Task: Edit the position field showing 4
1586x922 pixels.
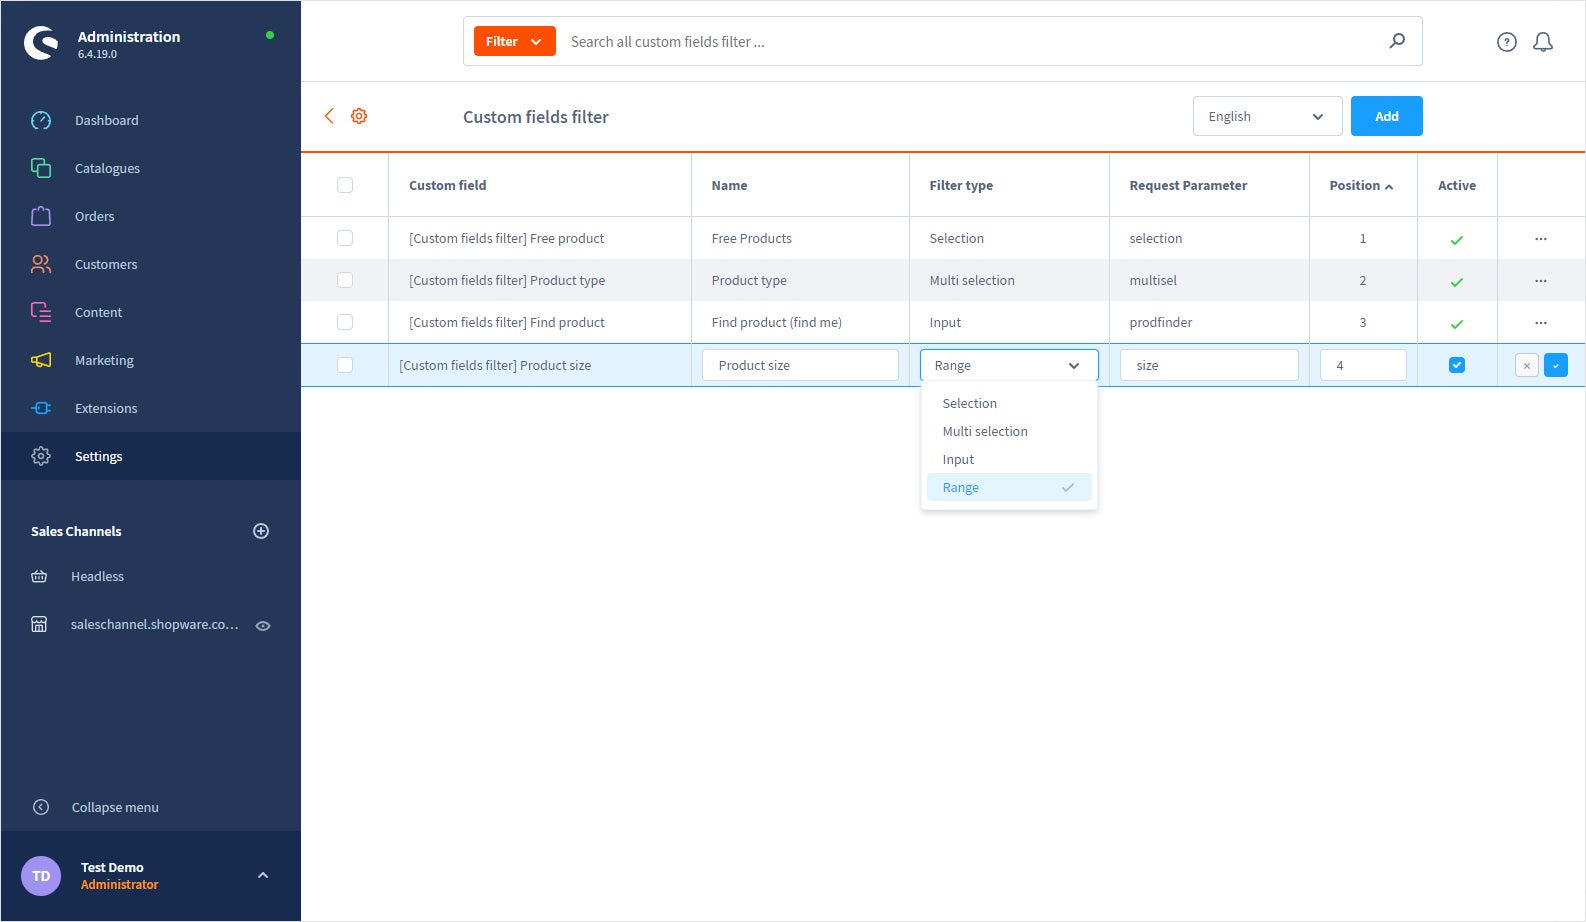Action: coord(1363,365)
